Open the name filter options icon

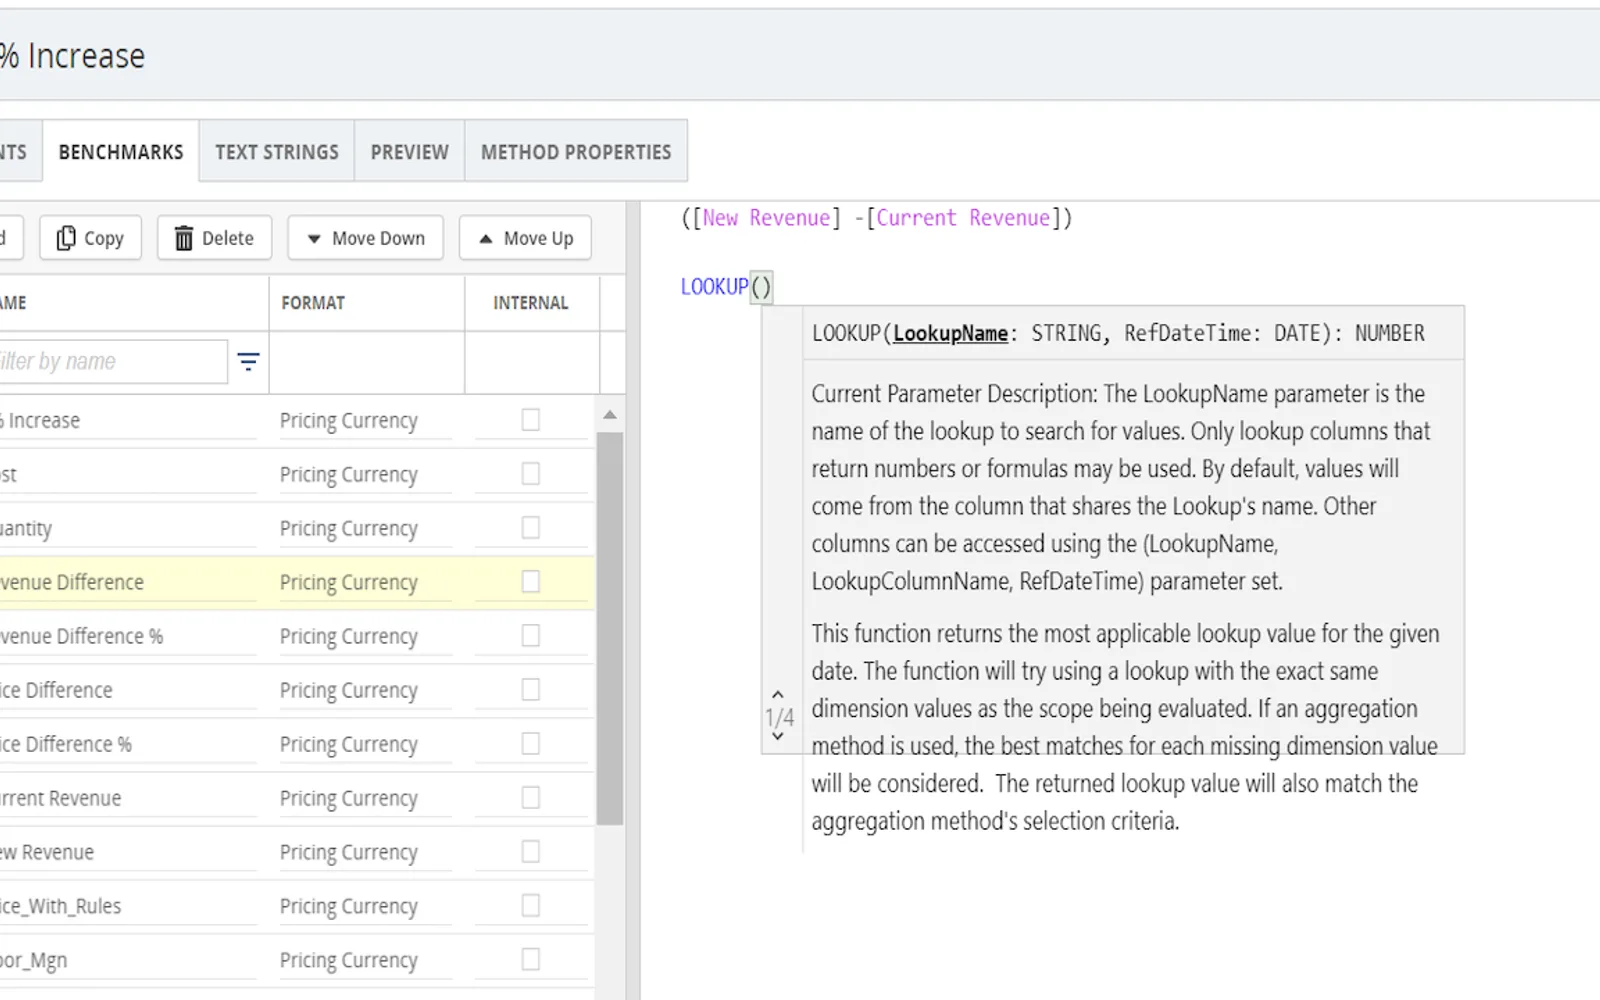(x=248, y=361)
